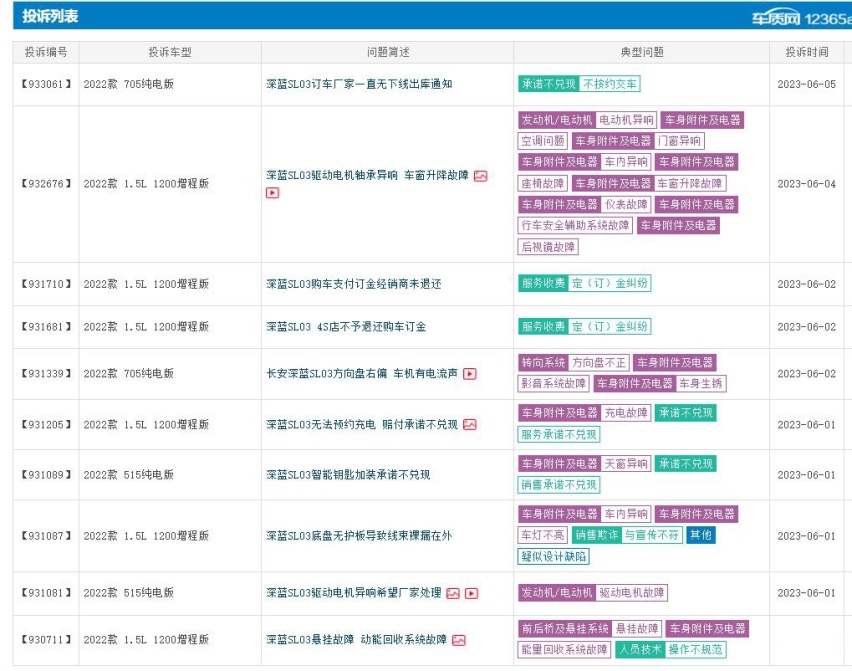Open complaint 长安深蓝SL03方向盘右偏 车机有电流声
Image resolution: width=852 pixels, height=671 pixels.
click(x=362, y=373)
